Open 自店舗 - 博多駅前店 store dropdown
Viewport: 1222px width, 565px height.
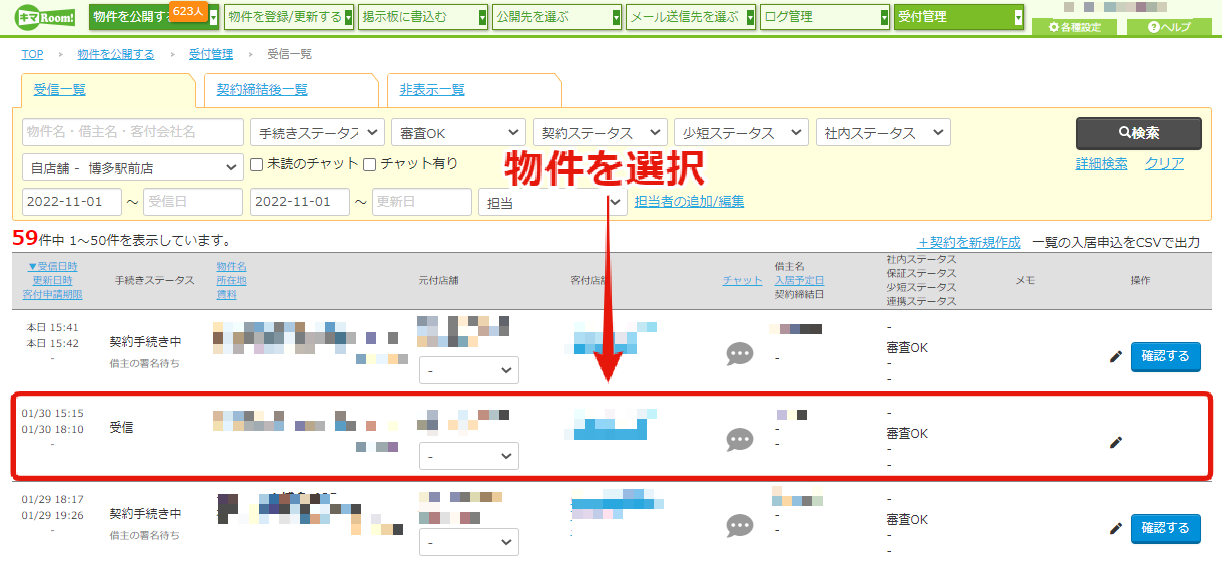point(133,167)
